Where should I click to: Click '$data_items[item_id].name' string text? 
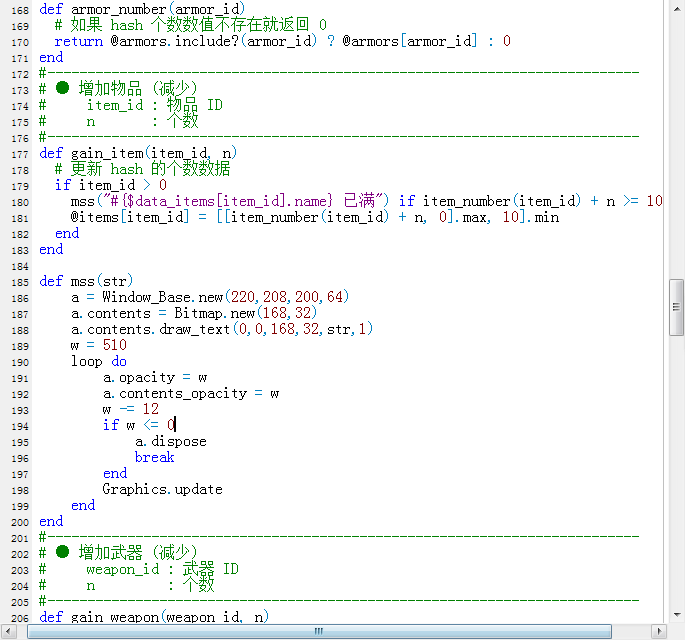[x=230, y=201]
